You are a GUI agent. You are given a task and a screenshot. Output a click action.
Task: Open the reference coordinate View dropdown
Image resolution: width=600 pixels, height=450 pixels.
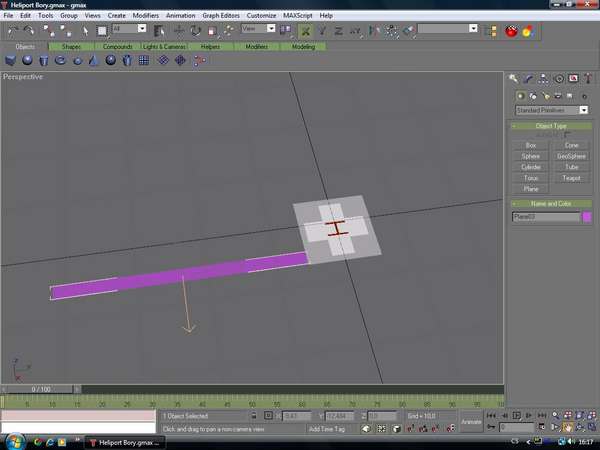click(258, 29)
